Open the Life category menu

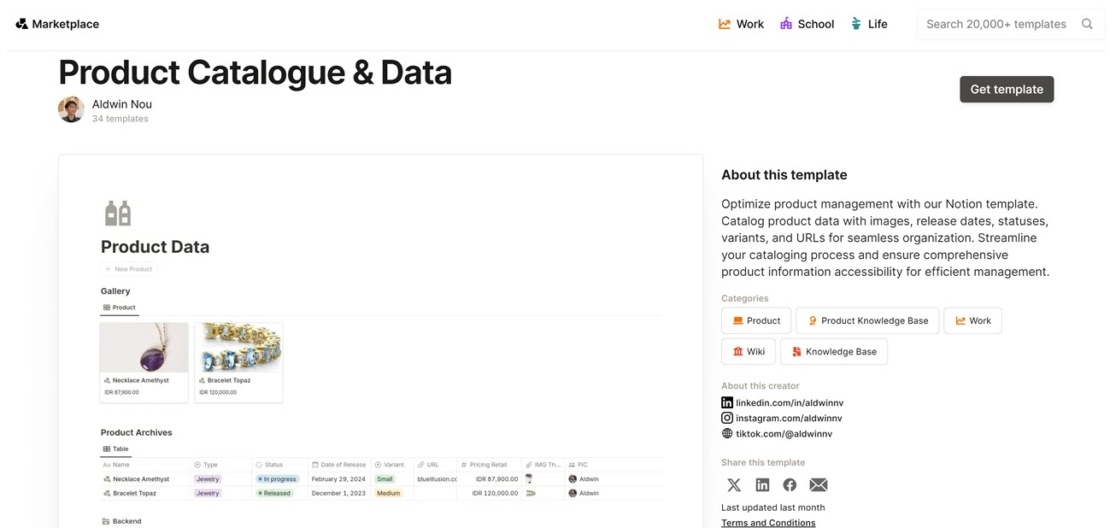(x=868, y=24)
